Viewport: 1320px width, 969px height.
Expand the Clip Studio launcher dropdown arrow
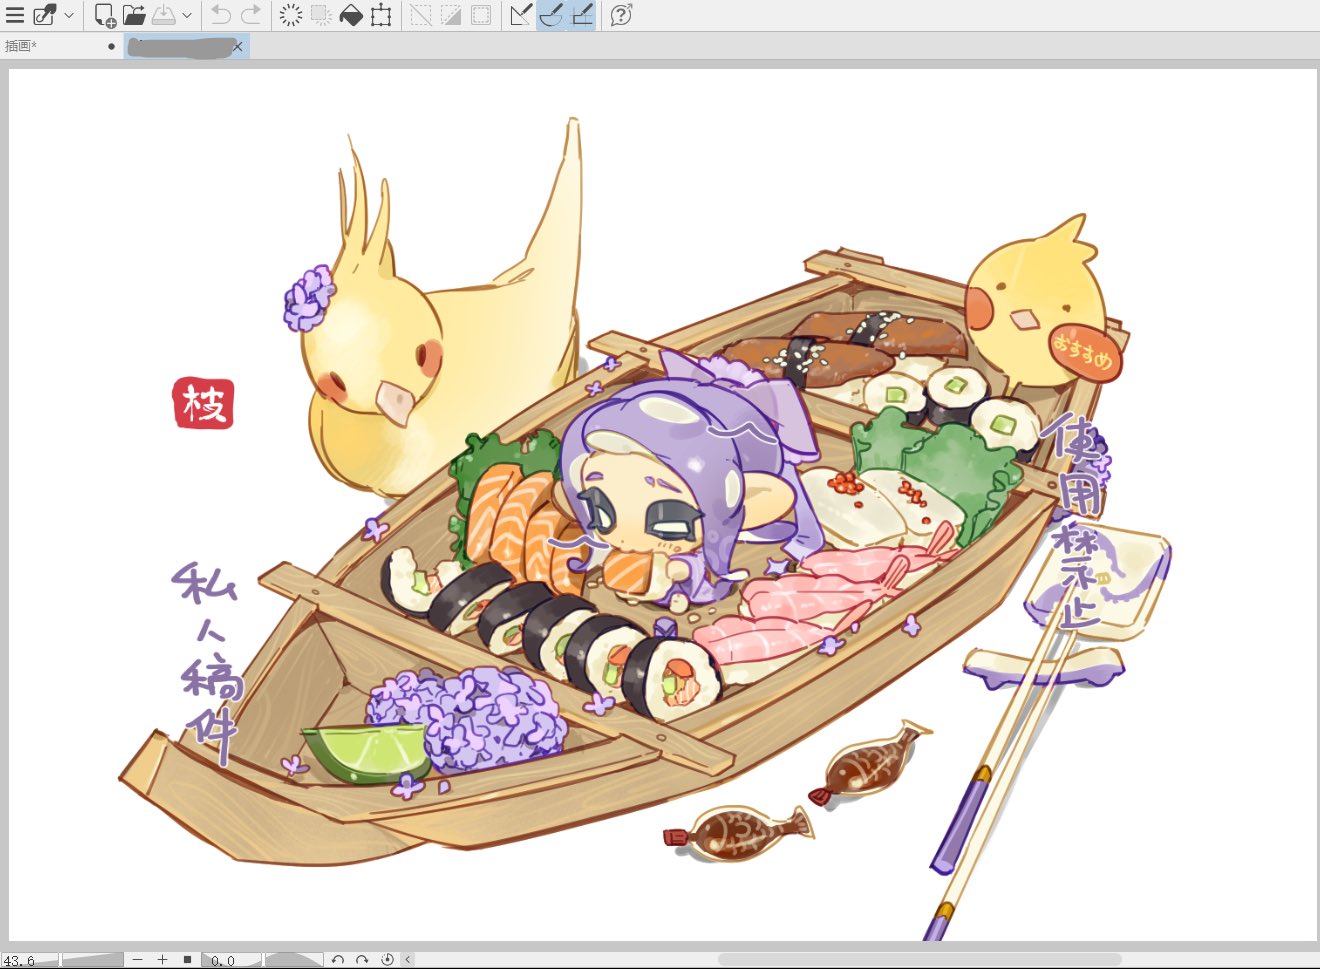(x=69, y=15)
